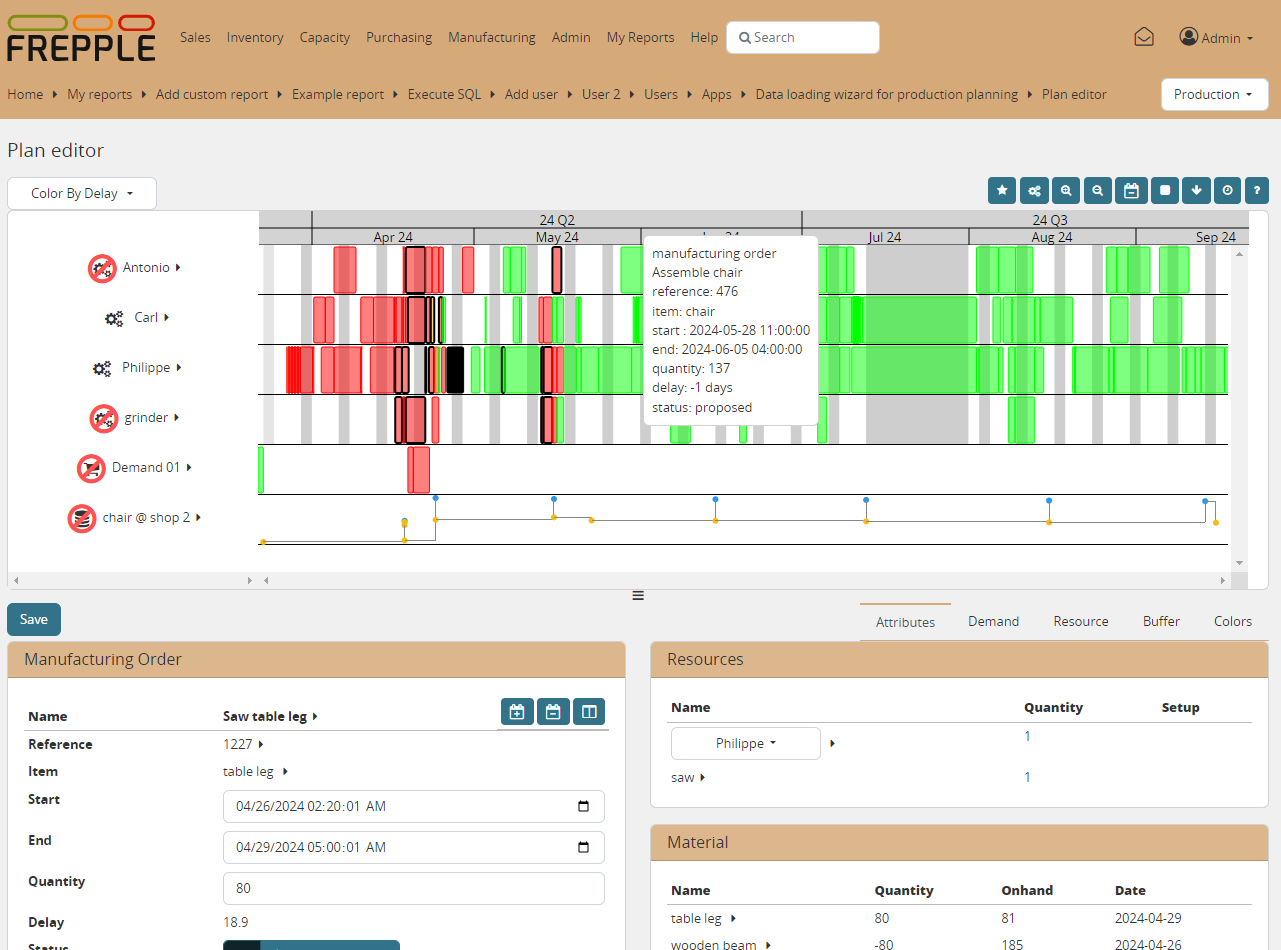Click the calendar-plus icon for Saw table leg
The width and height of the screenshot is (1281, 950).
(x=517, y=711)
